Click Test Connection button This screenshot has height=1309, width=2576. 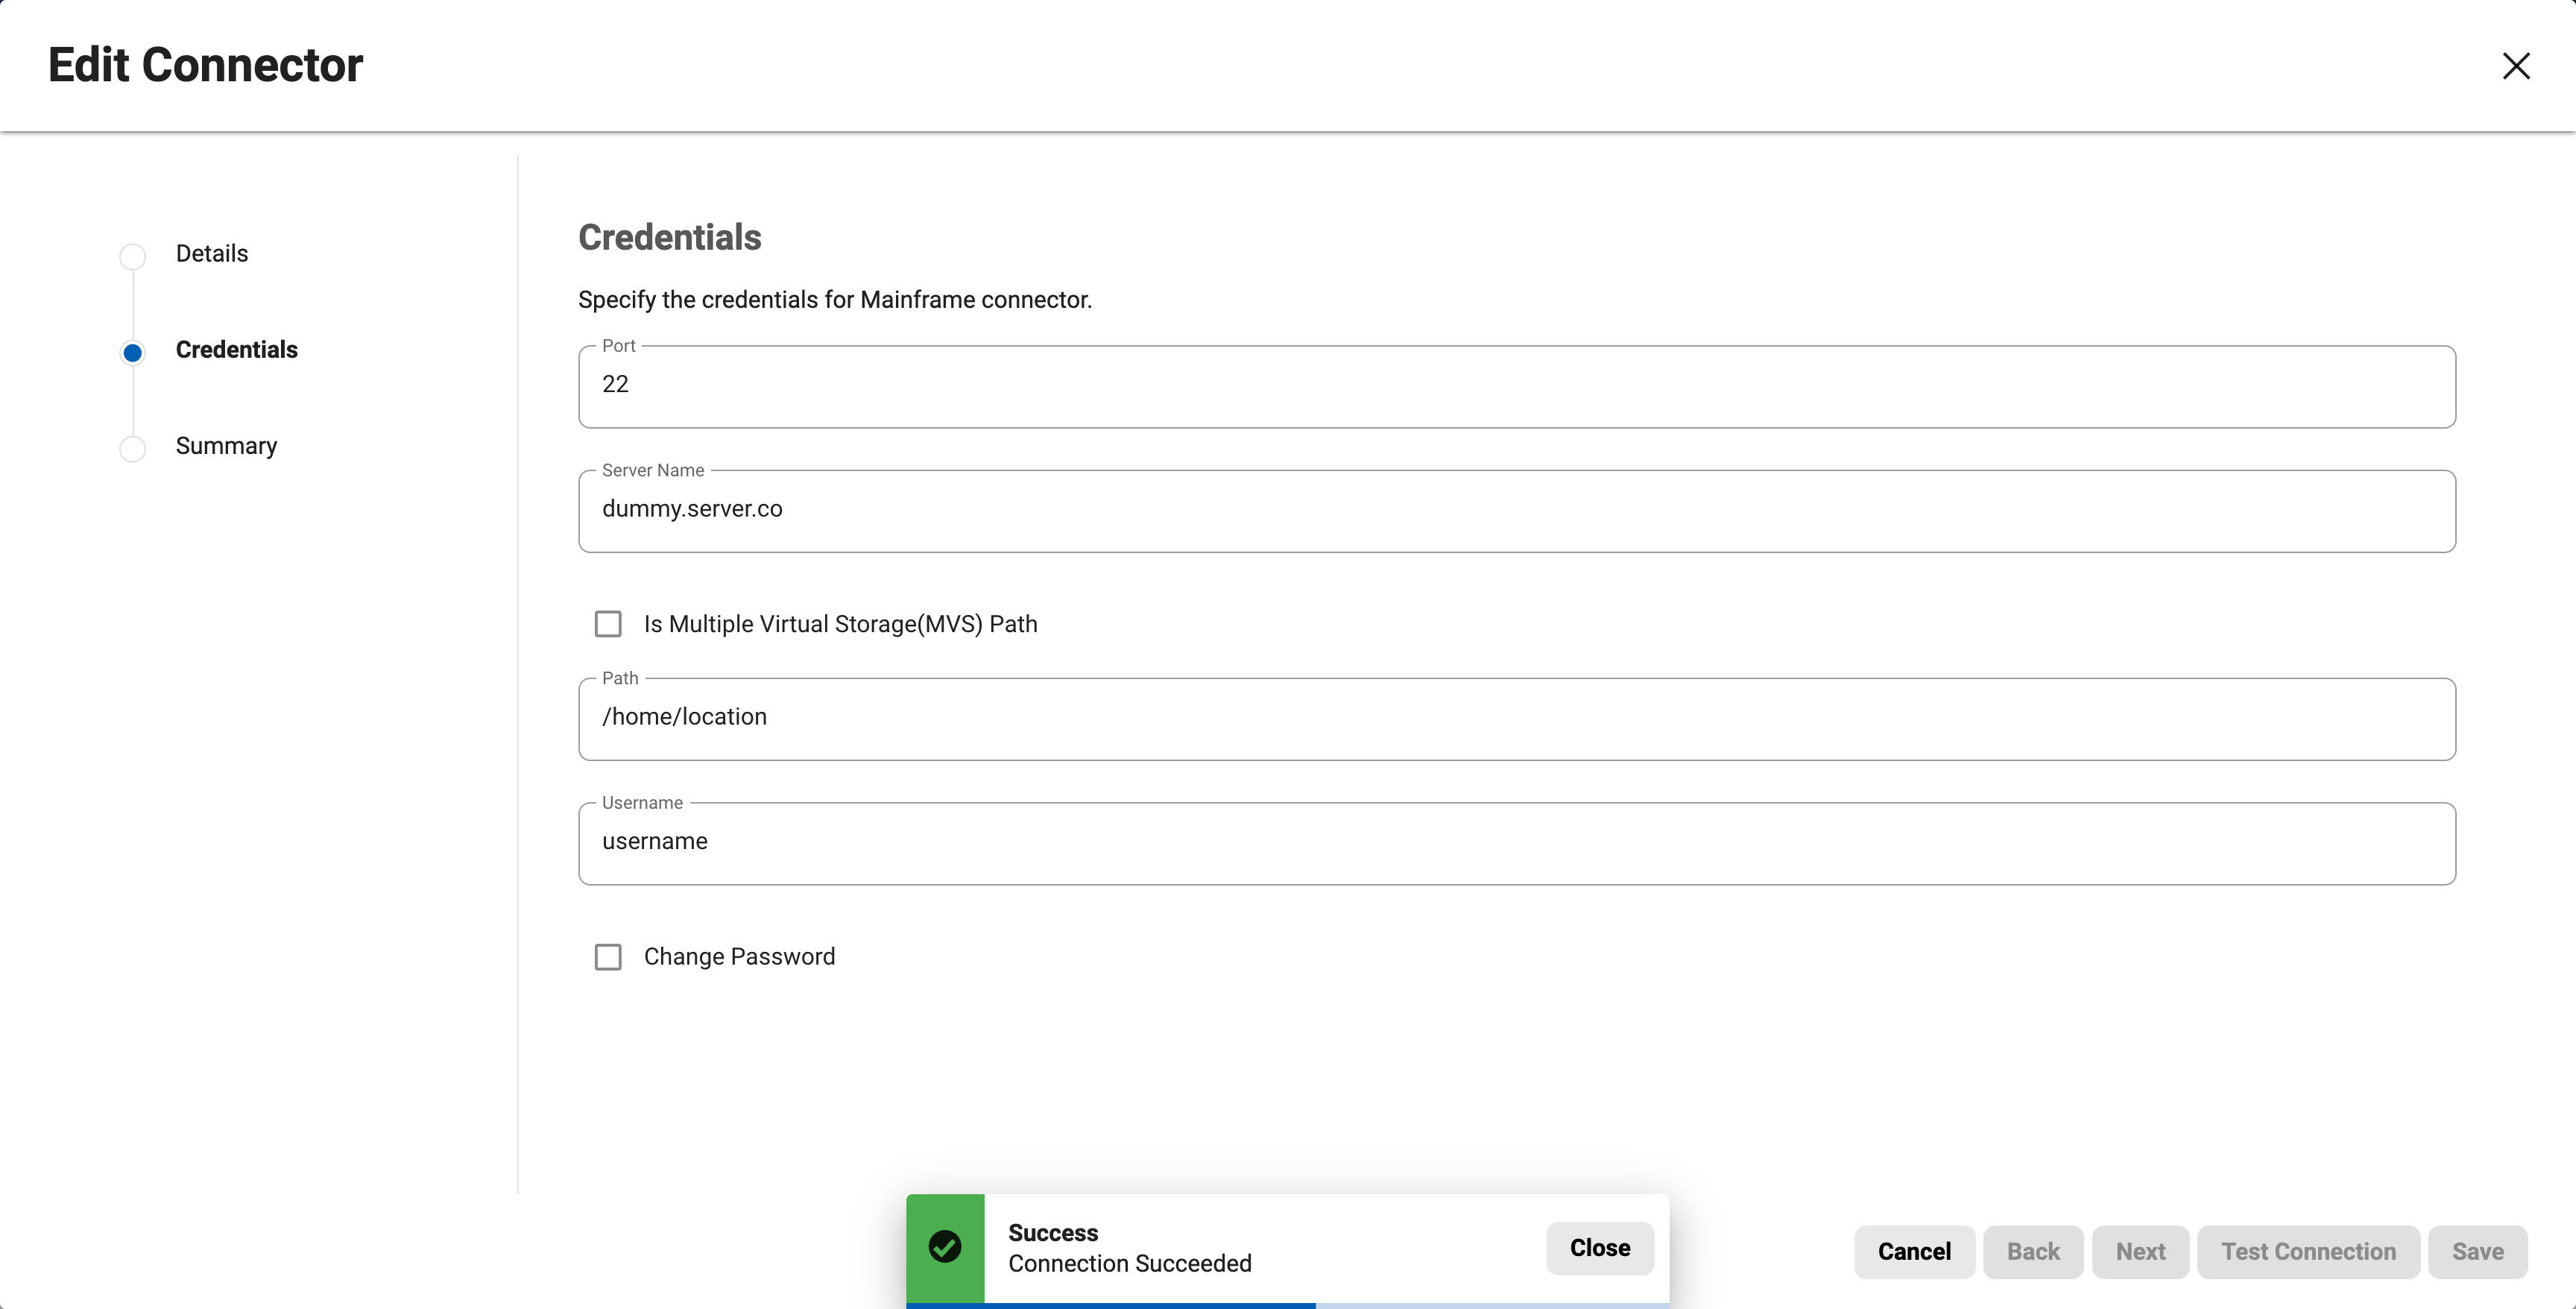pos(2308,1252)
